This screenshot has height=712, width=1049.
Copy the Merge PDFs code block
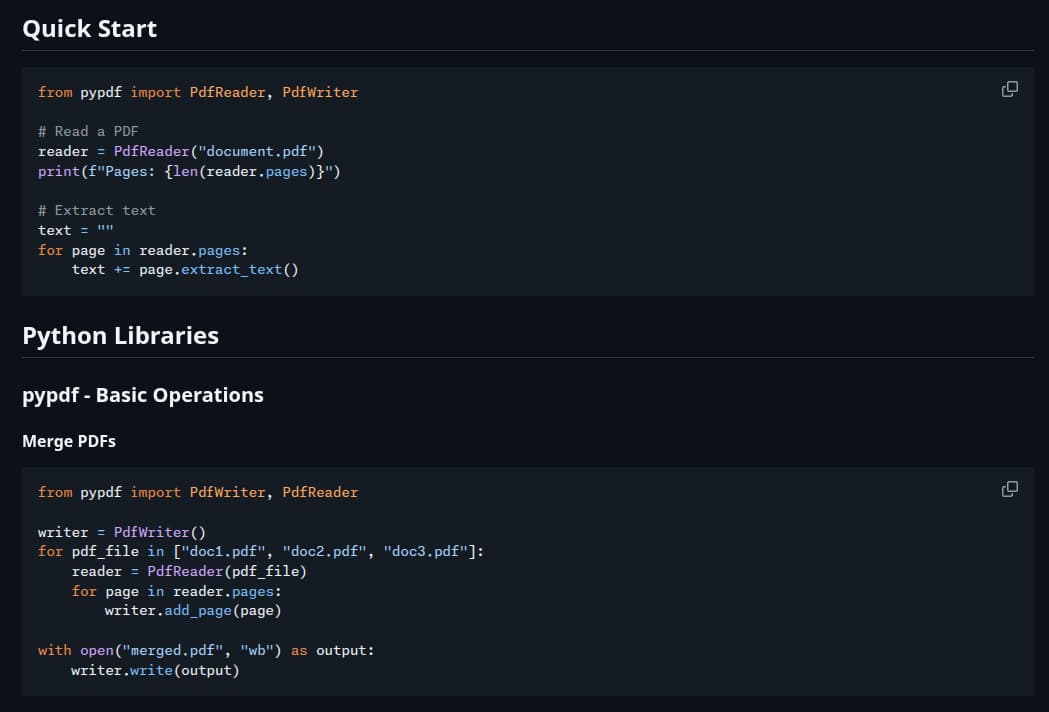(x=1009, y=489)
